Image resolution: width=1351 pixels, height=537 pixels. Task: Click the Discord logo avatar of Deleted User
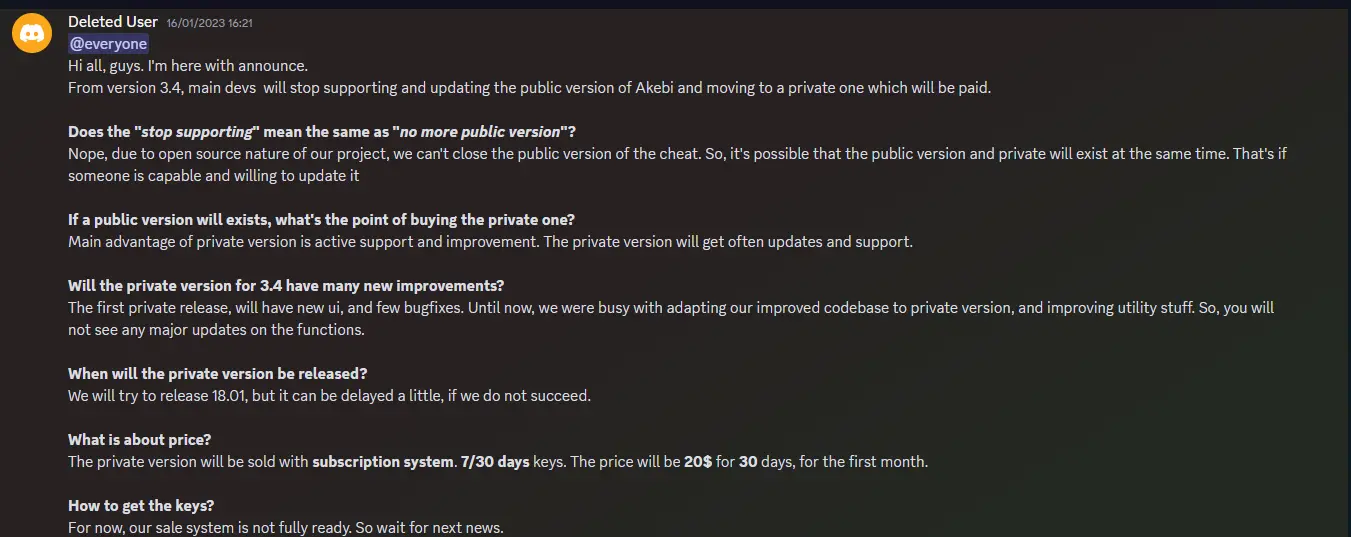(32, 34)
